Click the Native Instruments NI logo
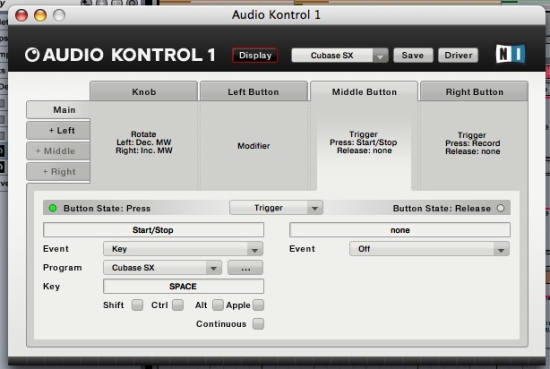 (510, 54)
